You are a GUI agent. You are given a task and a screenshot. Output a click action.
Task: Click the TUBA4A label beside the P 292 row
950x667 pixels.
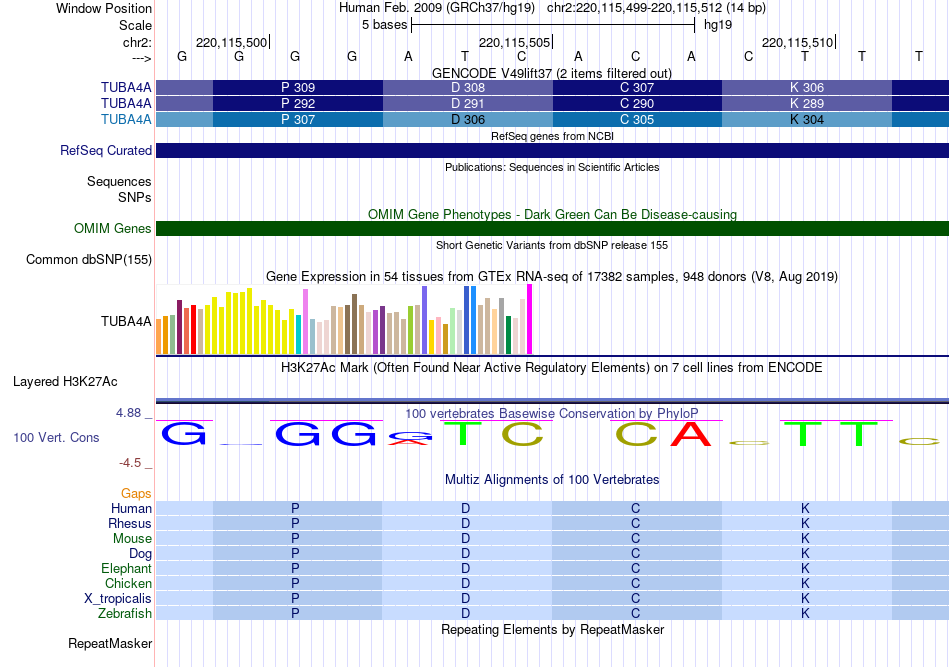coord(126,104)
